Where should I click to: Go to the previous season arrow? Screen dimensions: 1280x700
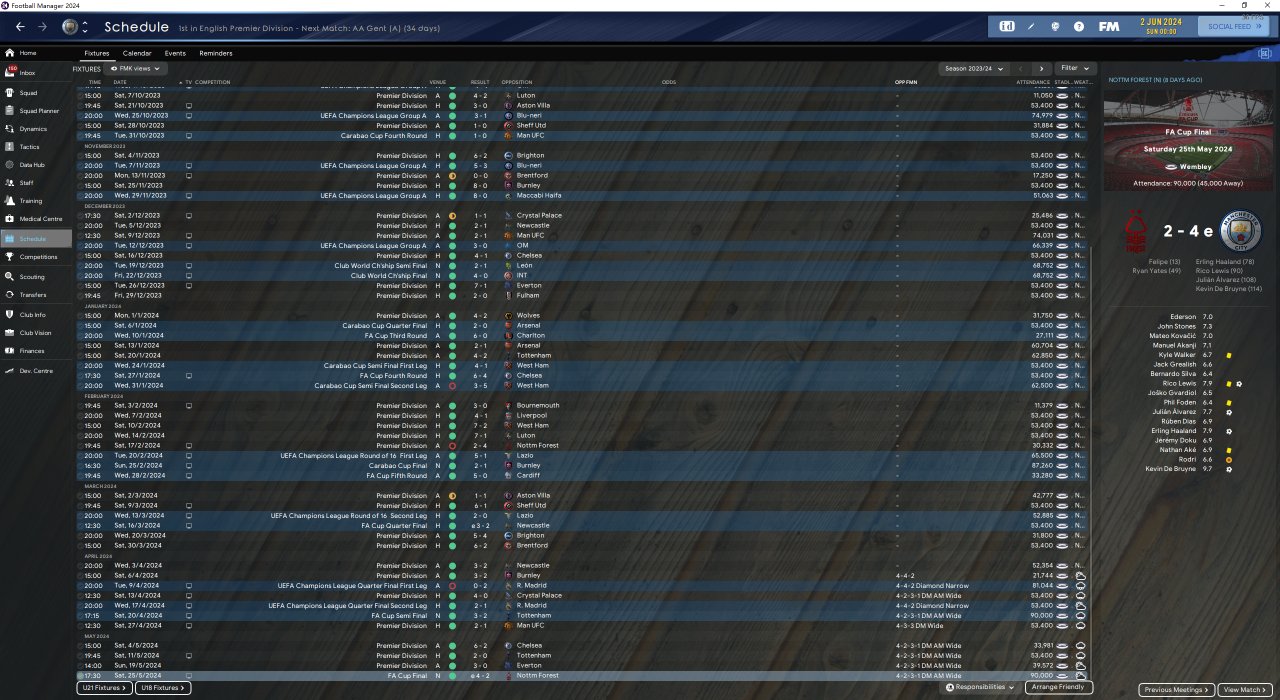coord(1020,69)
